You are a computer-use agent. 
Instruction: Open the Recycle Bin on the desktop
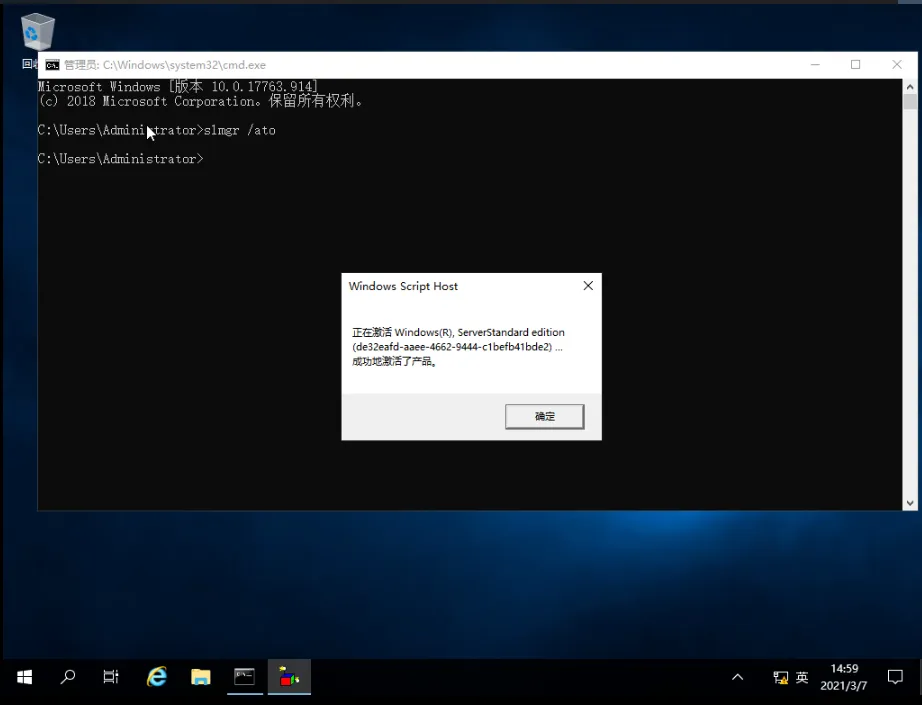[37, 30]
